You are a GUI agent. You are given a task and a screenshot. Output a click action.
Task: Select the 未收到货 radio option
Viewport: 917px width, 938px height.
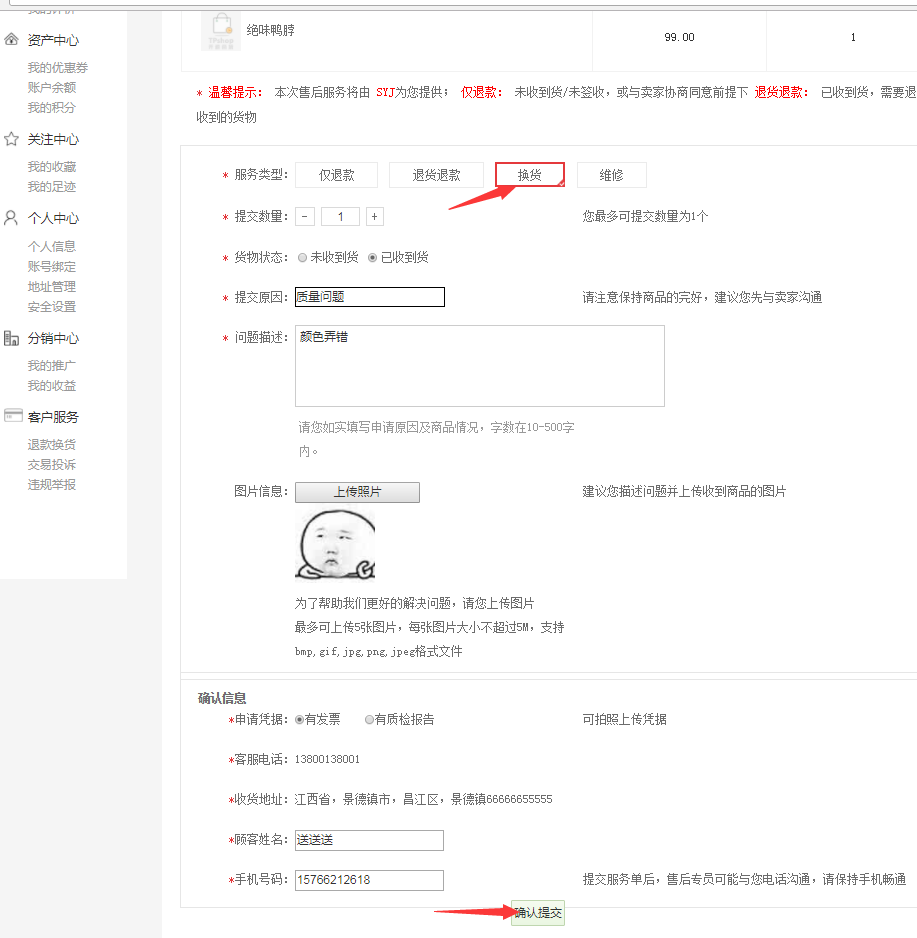point(303,257)
